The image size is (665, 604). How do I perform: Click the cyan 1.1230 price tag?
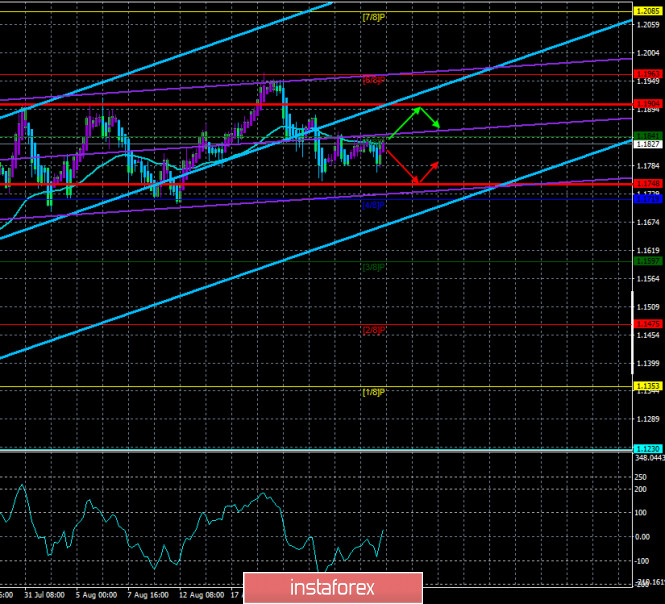[x=648, y=449]
